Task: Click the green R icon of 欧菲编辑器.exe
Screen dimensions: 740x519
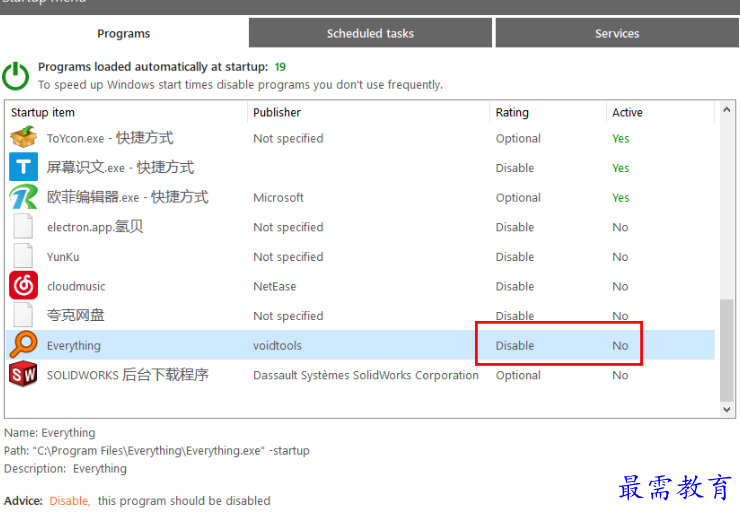Action: click(23, 197)
